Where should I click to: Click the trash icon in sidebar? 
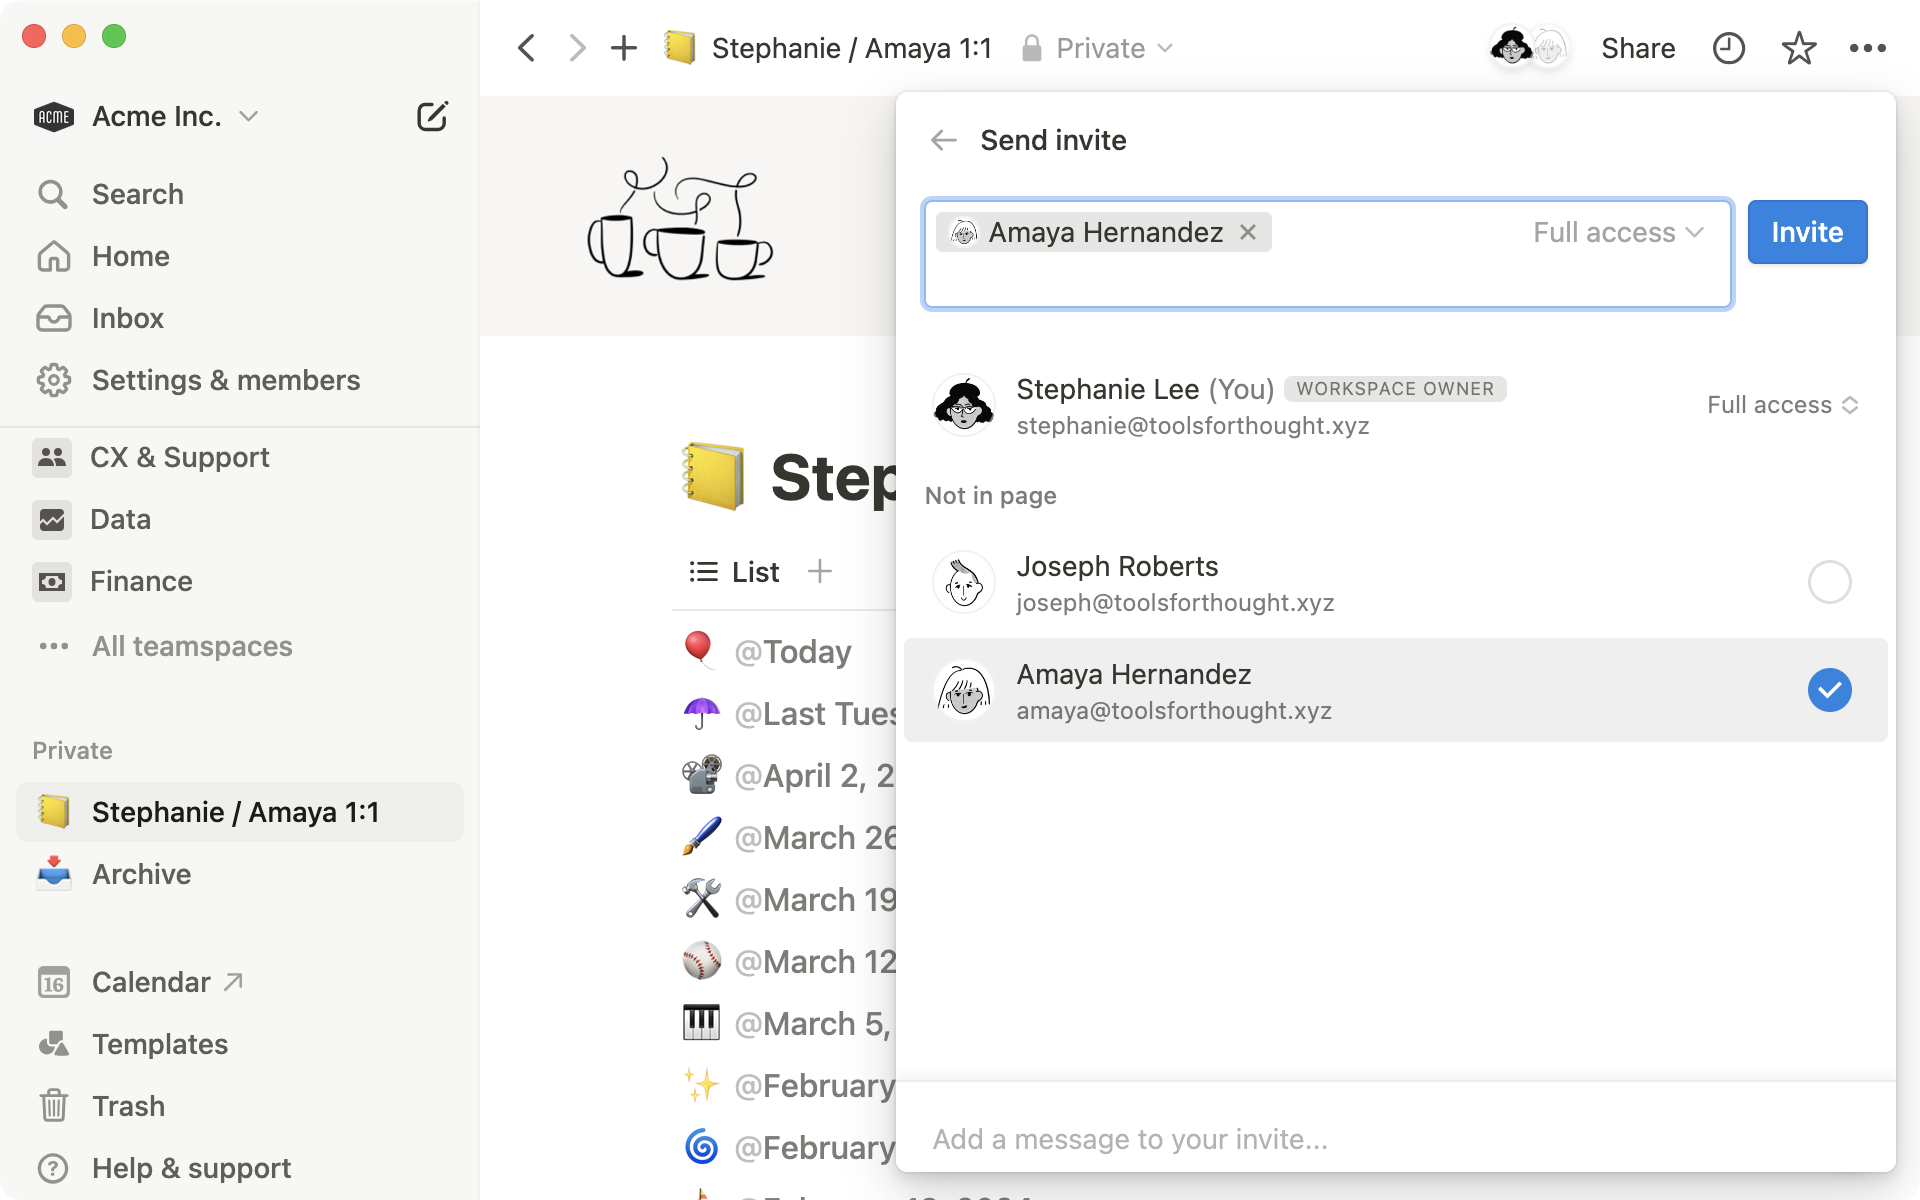(53, 1105)
